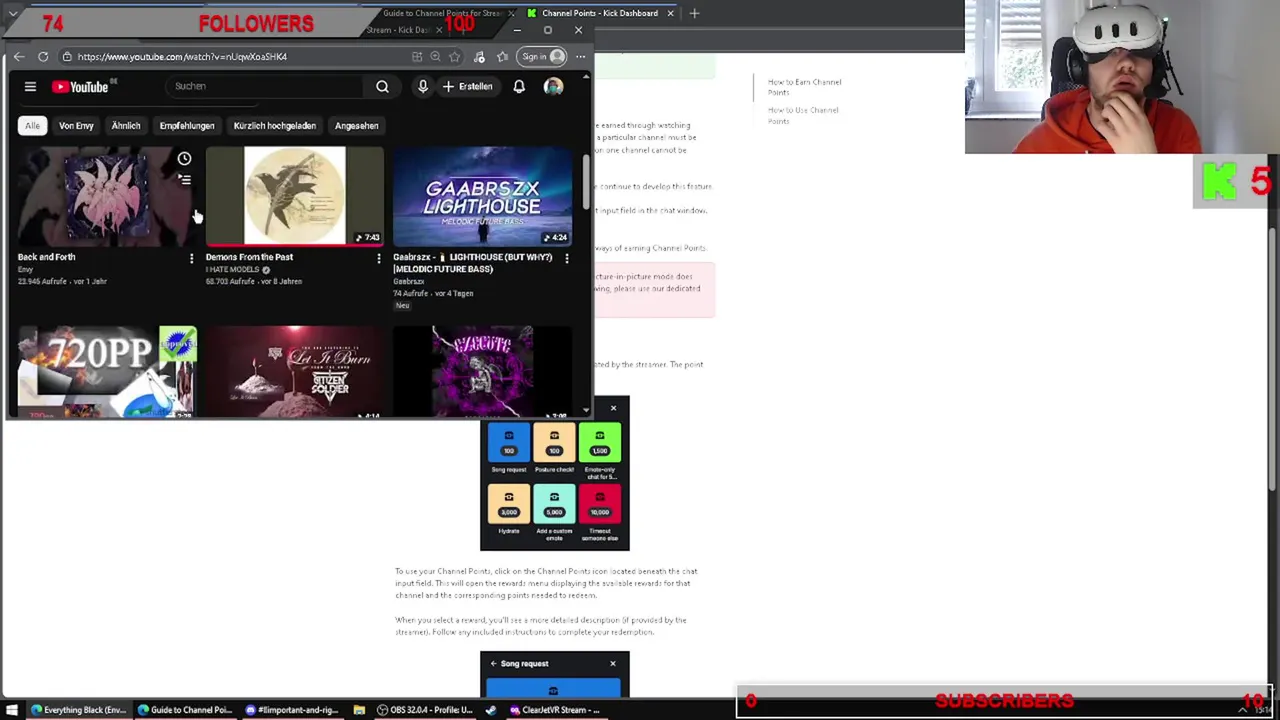This screenshot has width=1280, height=720.
Task: Go to the YouTube home logo
Action: [80, 87]
